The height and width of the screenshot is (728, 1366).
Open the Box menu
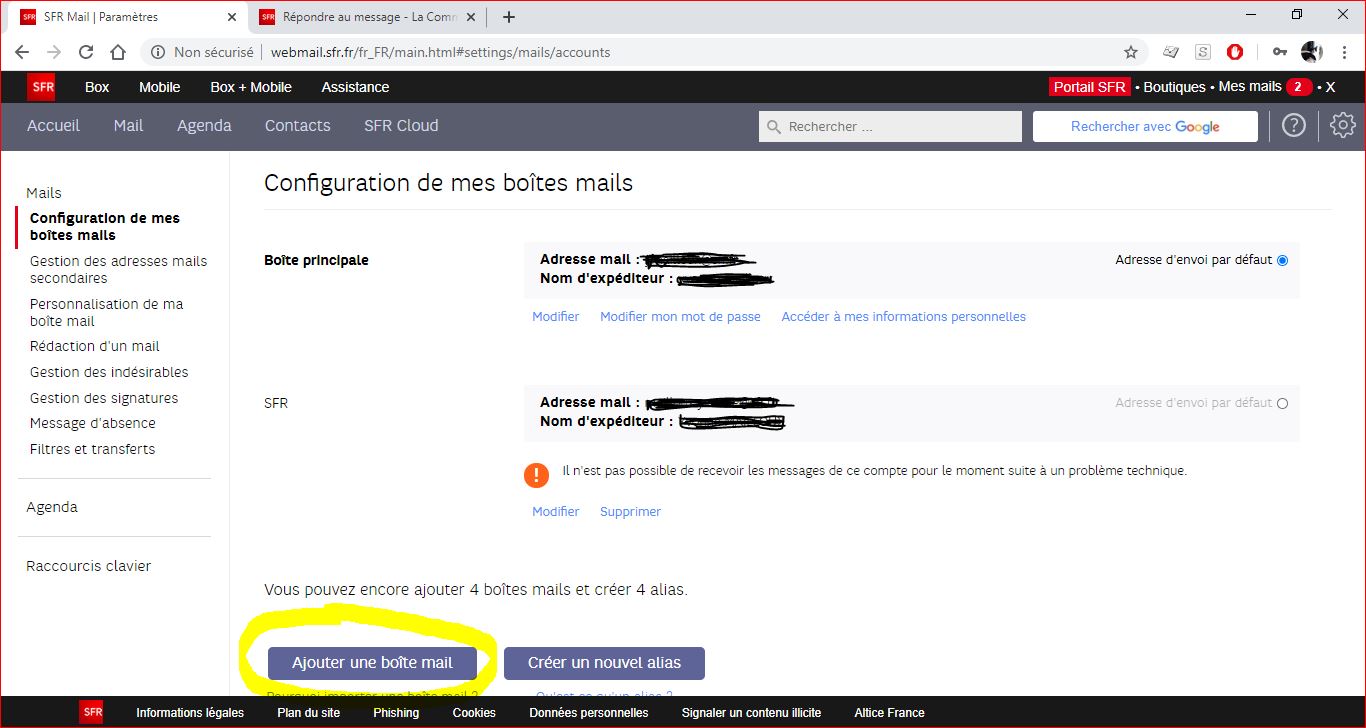point(97,87)
